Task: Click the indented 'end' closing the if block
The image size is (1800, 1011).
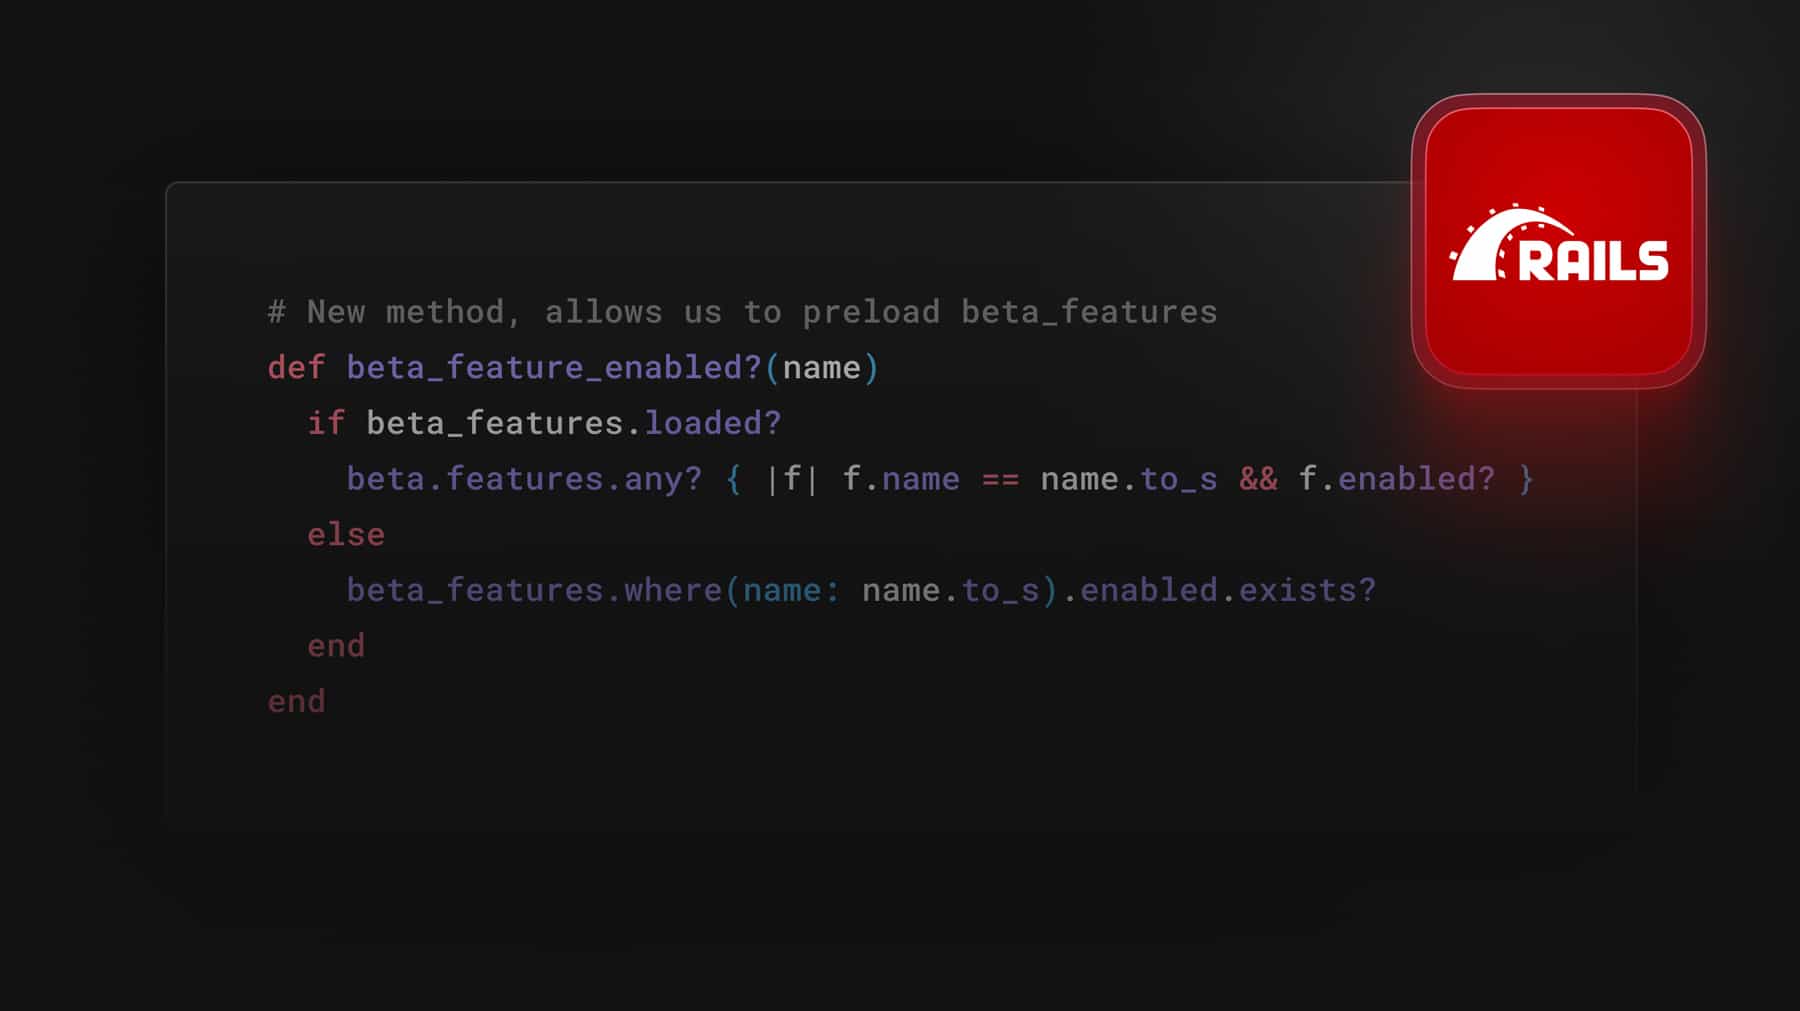Action: click(x=336, y=646)
